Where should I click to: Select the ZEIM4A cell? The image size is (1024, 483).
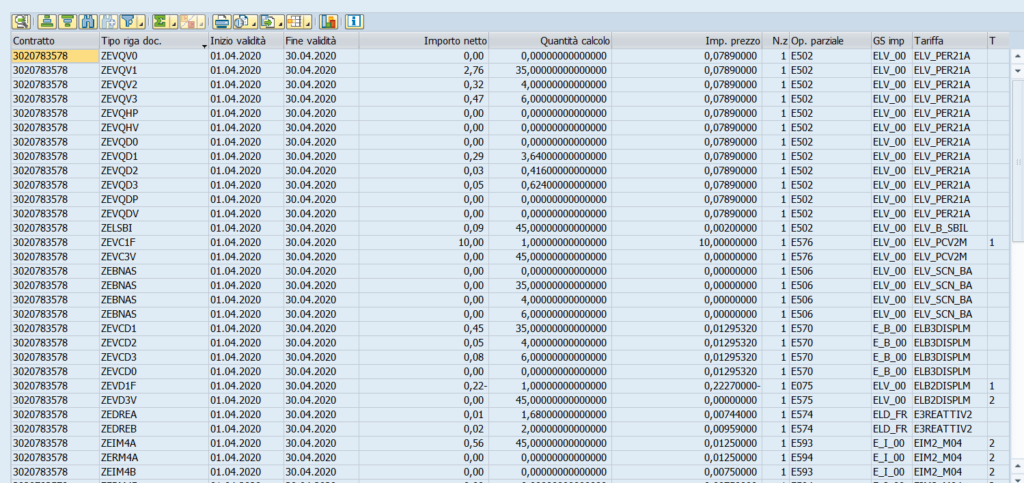pos(153,443)
